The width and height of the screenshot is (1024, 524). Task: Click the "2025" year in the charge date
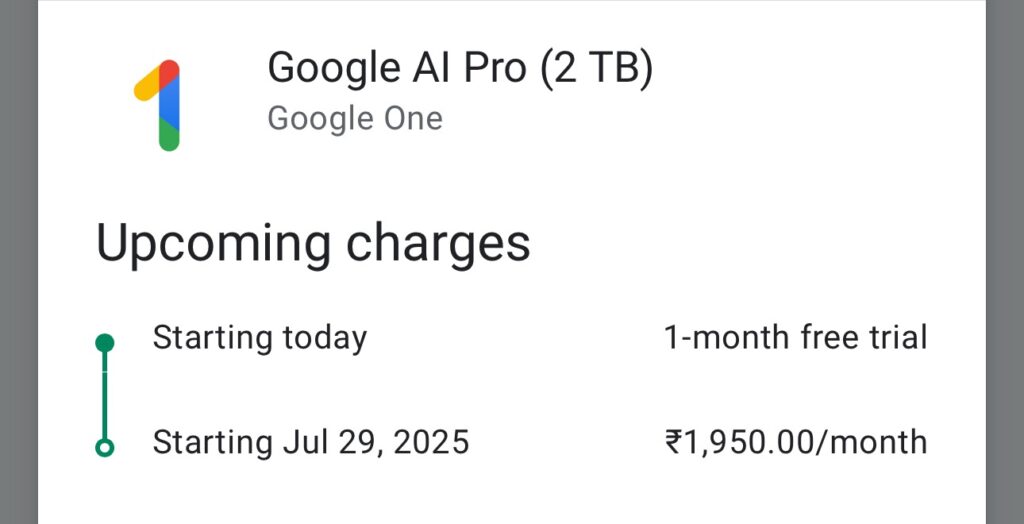[432, 442]
